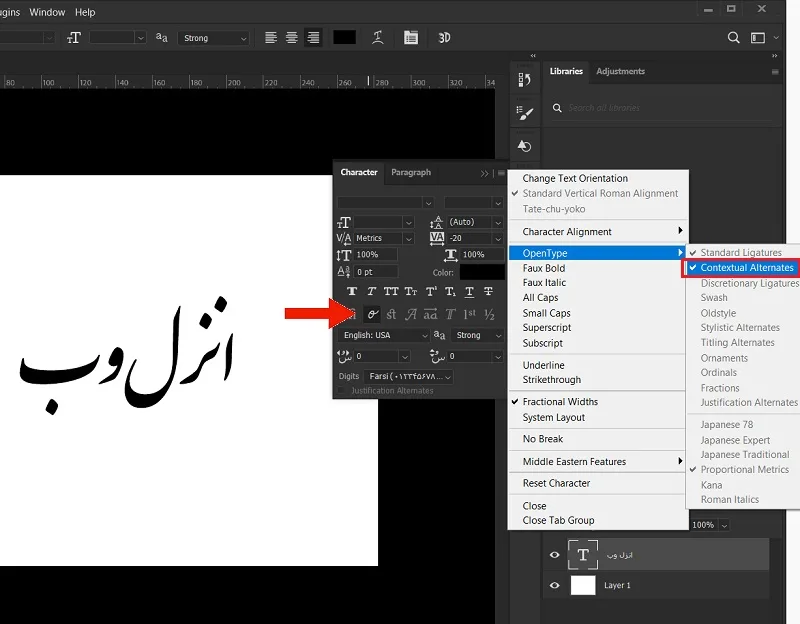Viewport: 800px width, 624px height.
Task: Choose Change Text Orientation
Action: 575,179
